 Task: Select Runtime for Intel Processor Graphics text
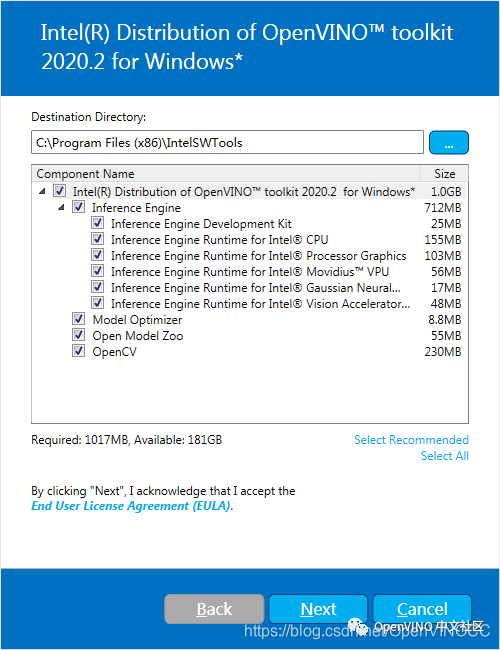click(x=259, y=256)
